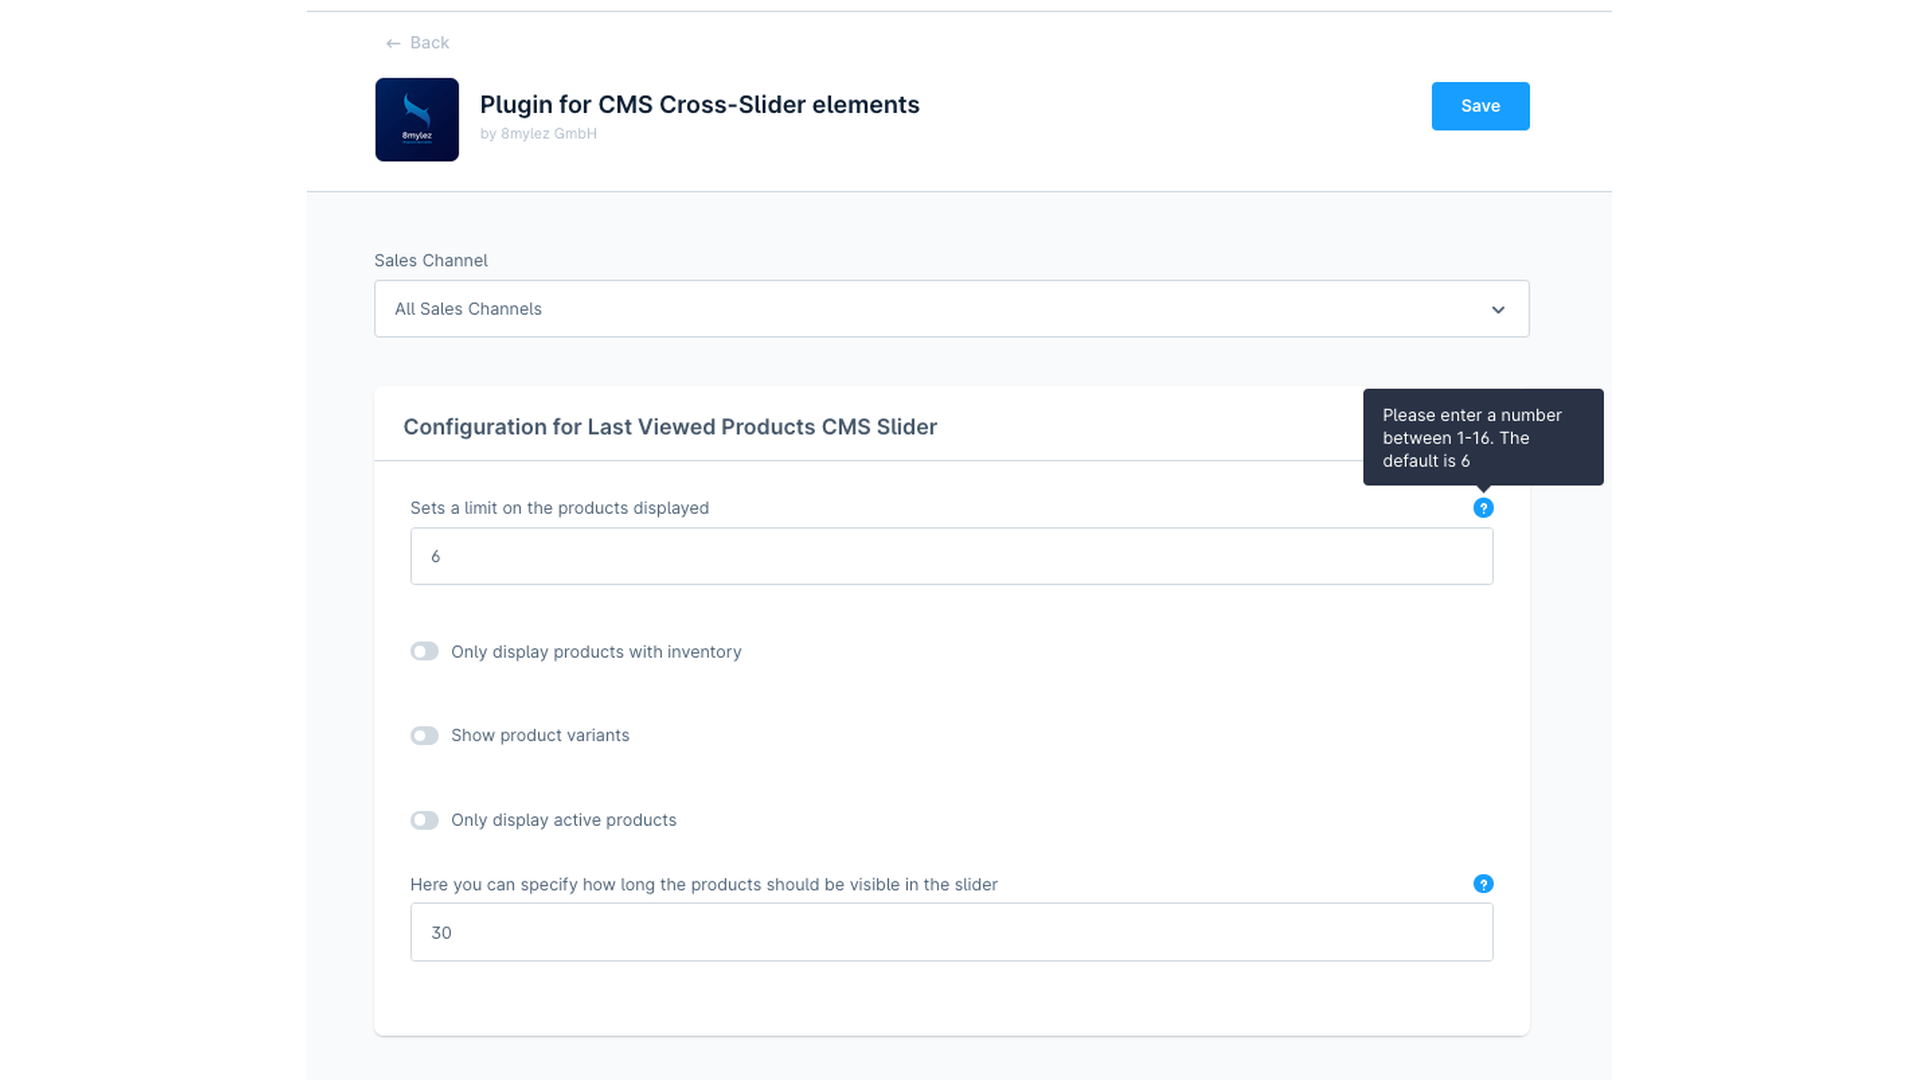
Task: Focus the products limit field showing 6
Action: (951, 556)
